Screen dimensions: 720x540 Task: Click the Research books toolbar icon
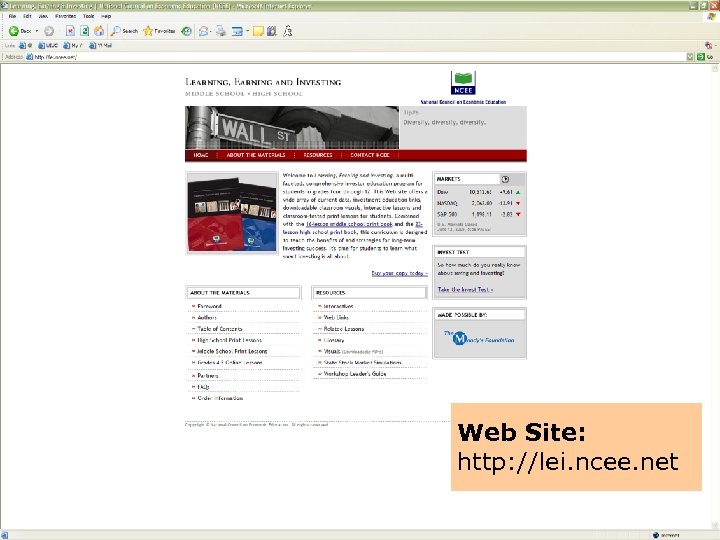click(x=272, y=31)
